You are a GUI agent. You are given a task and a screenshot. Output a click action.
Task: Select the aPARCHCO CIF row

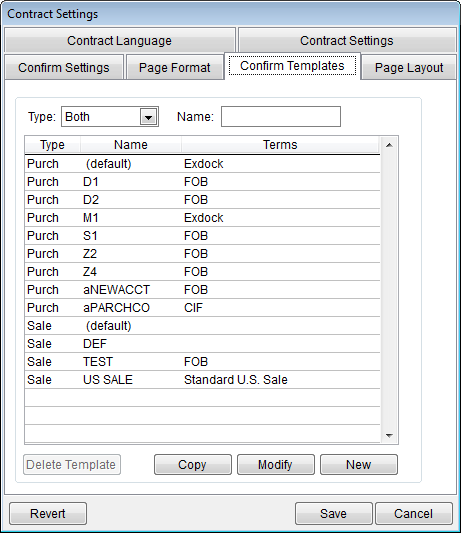click(202, 308)
